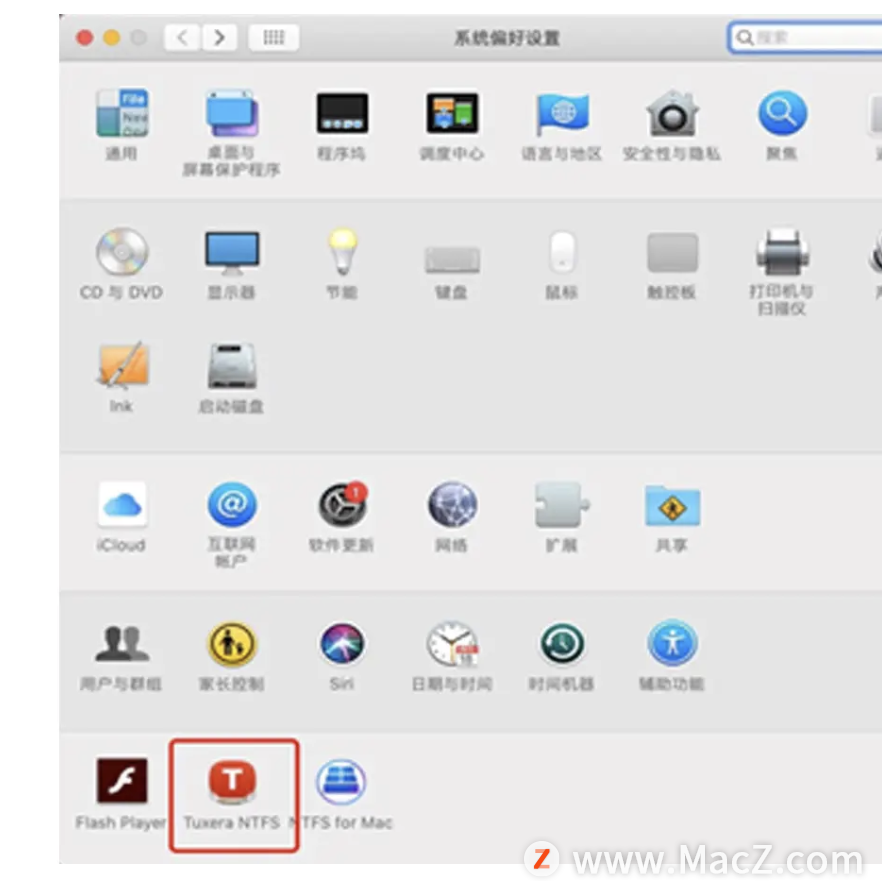882x886 pixels.
Task: Open Energy Saver light bulb icon
Action: [342, 251]
